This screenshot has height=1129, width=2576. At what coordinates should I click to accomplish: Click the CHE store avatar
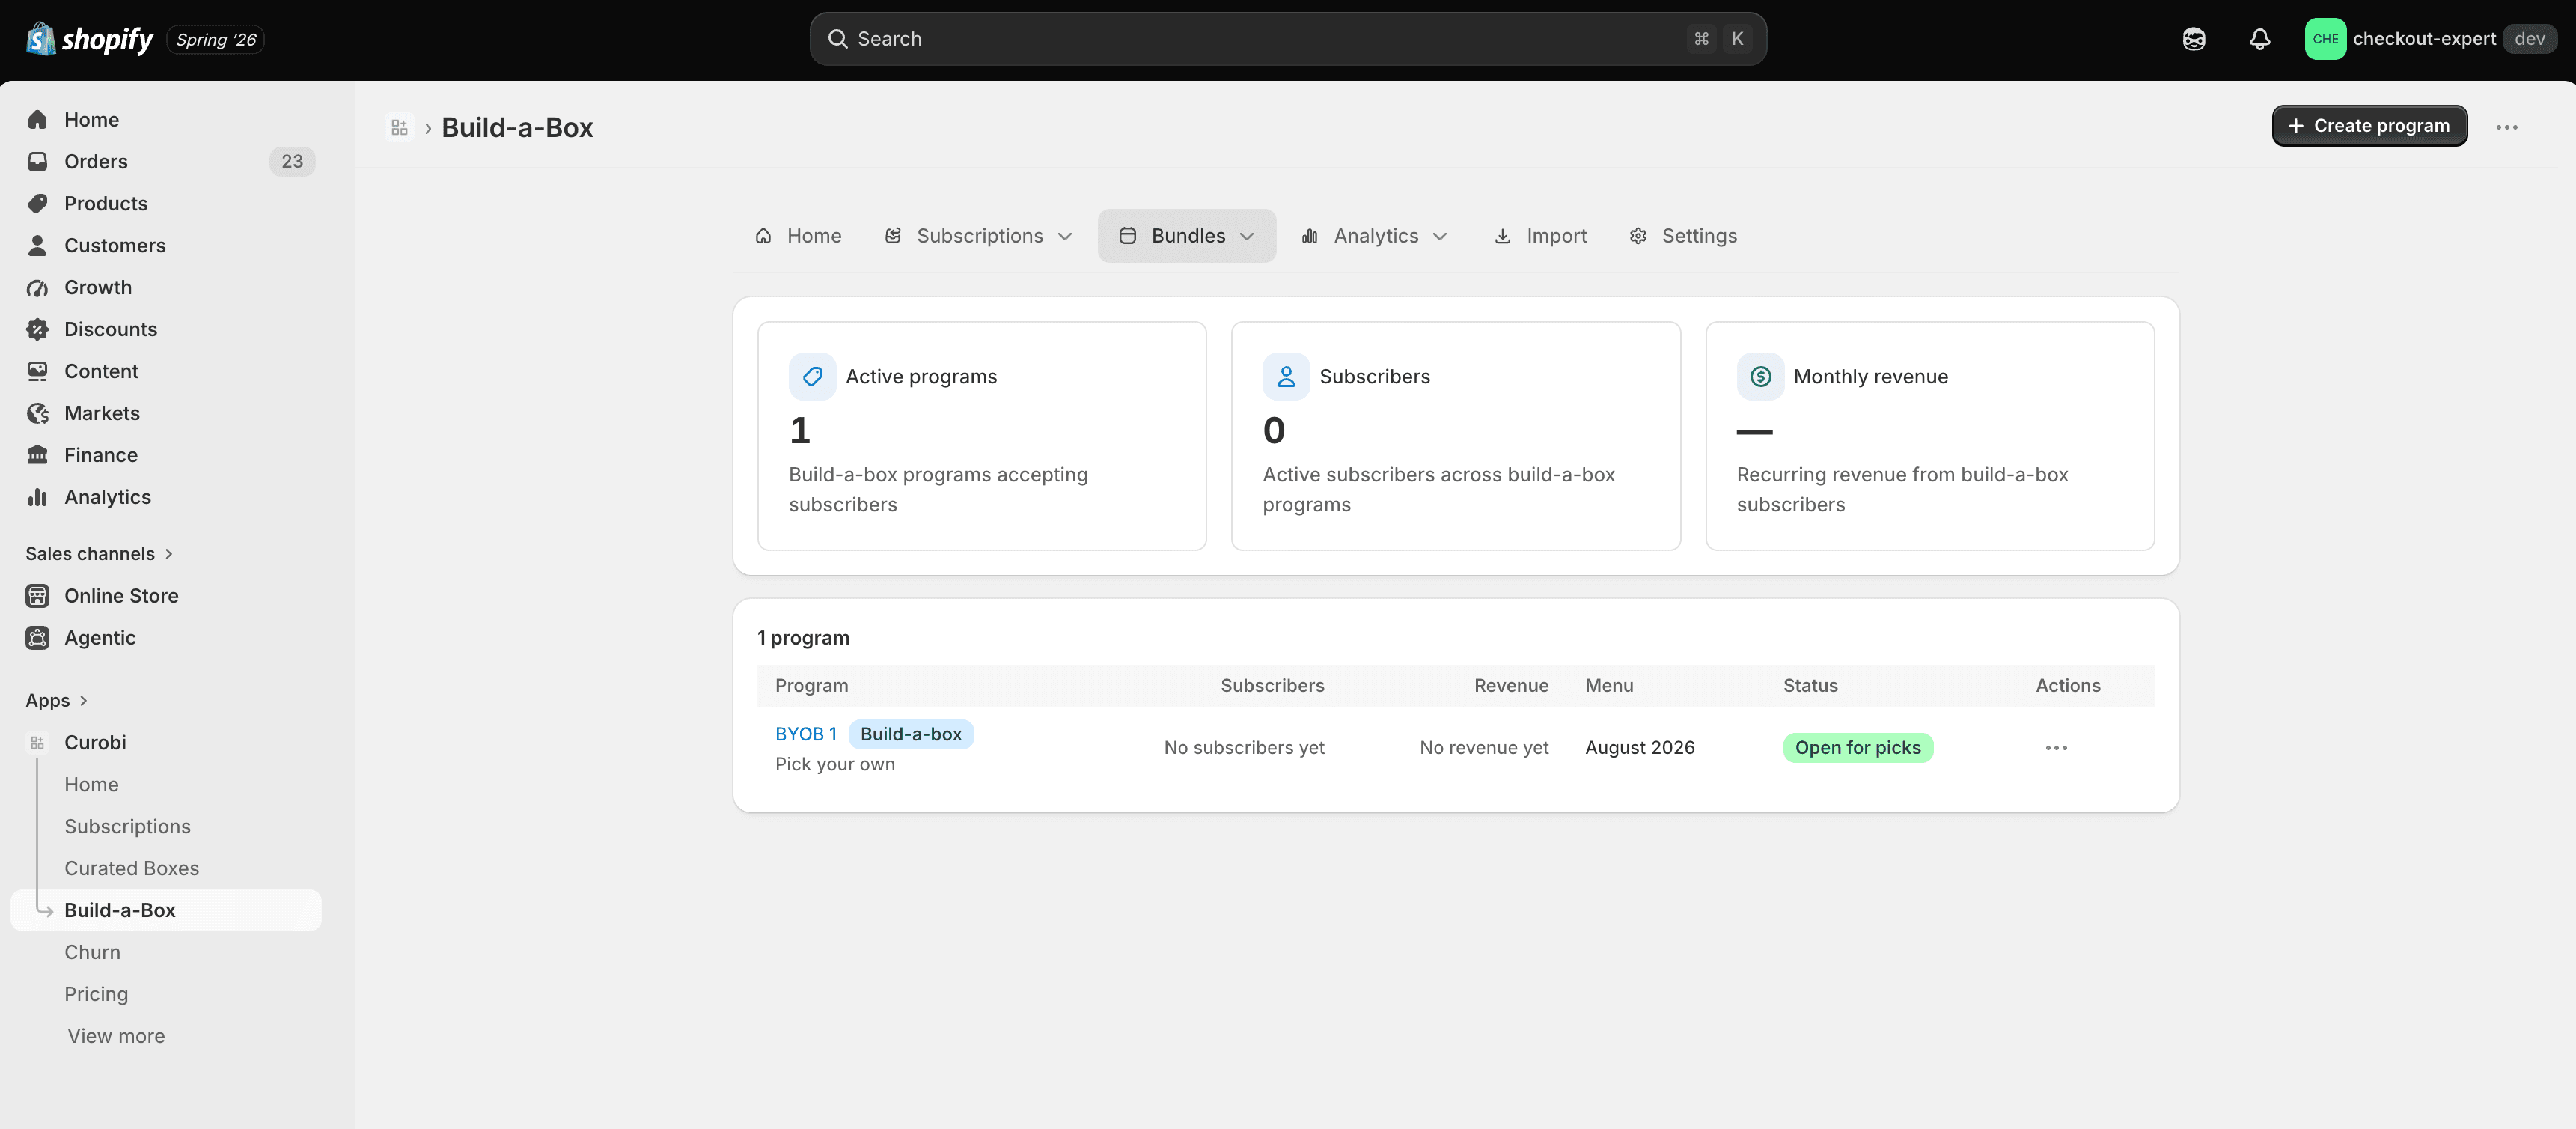[2325, 39]
